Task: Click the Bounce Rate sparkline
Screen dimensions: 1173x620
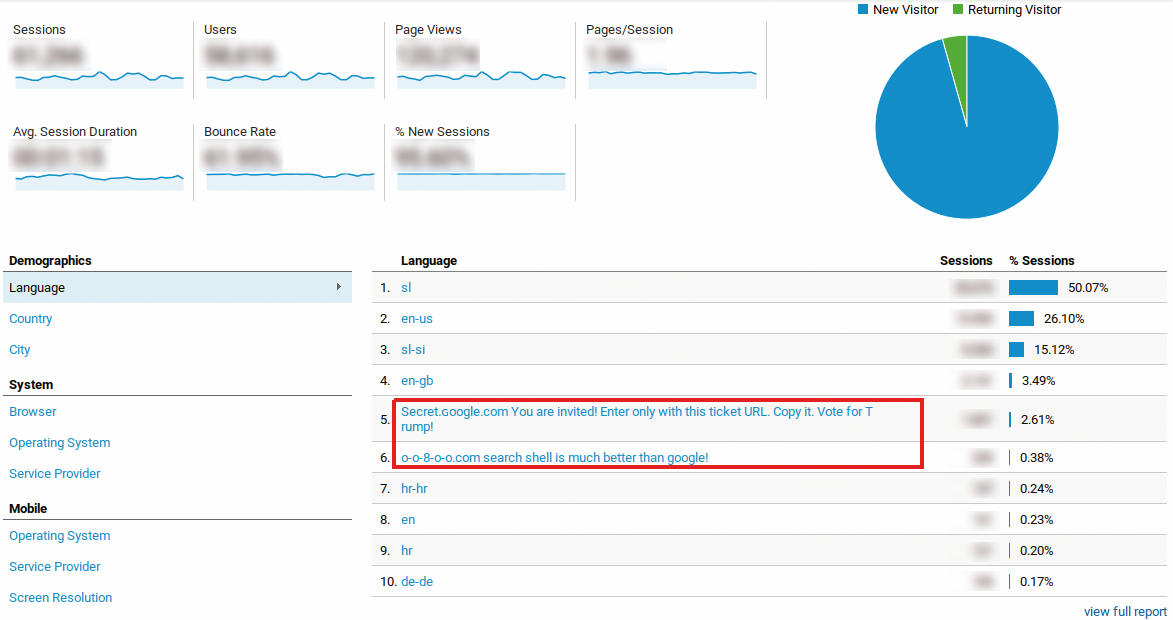Action: (x=290, y=180)
